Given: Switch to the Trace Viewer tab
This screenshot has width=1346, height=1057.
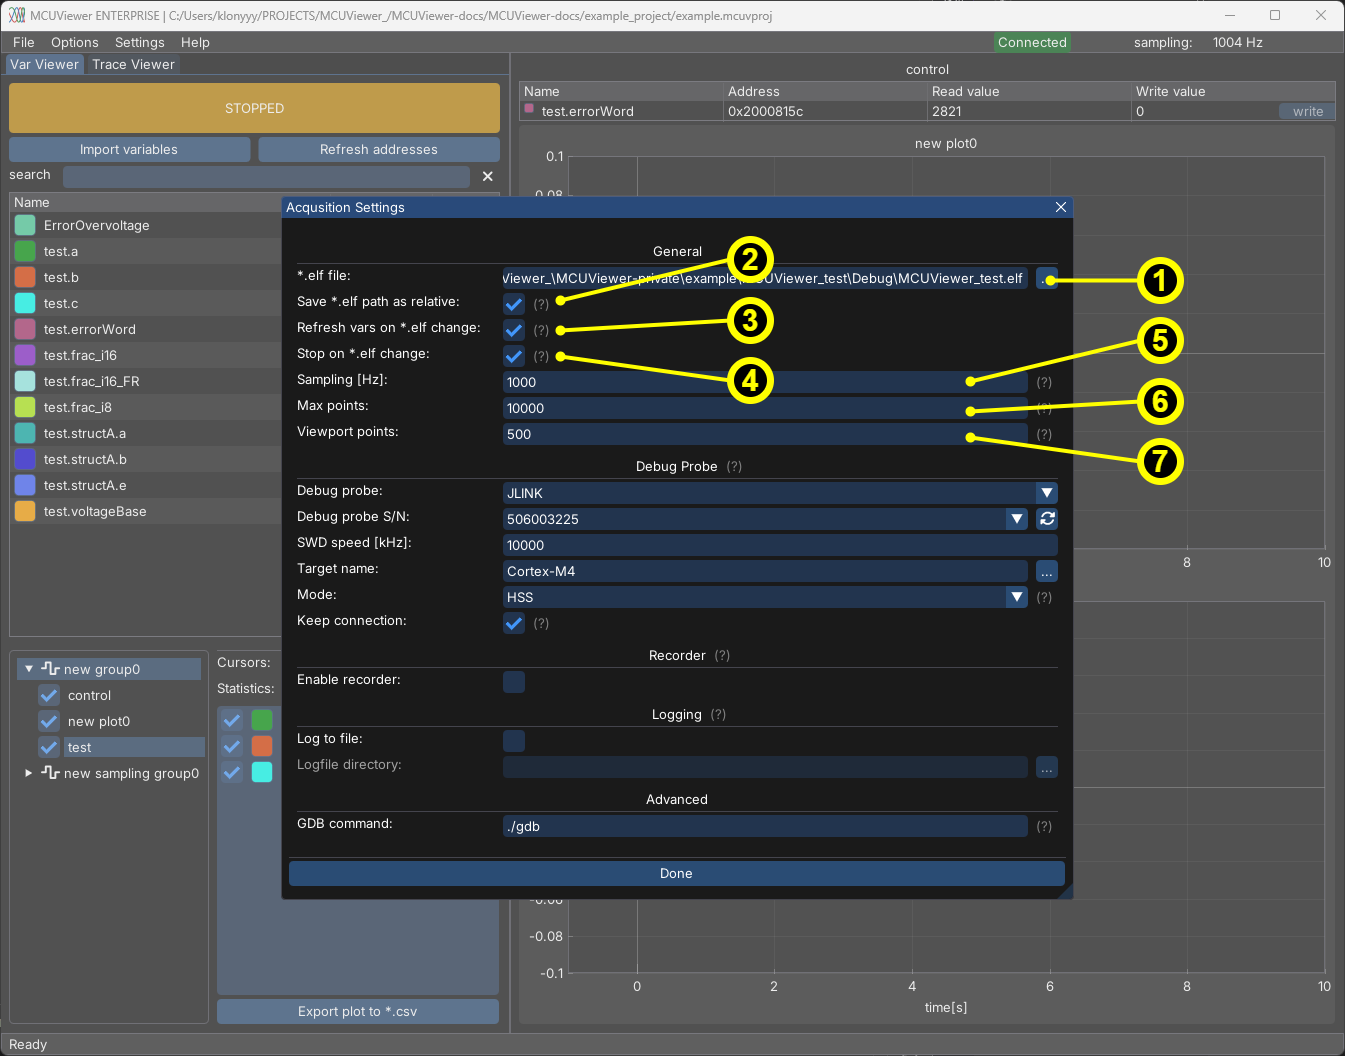Looking at the screenshot, I should click(133, 64).
